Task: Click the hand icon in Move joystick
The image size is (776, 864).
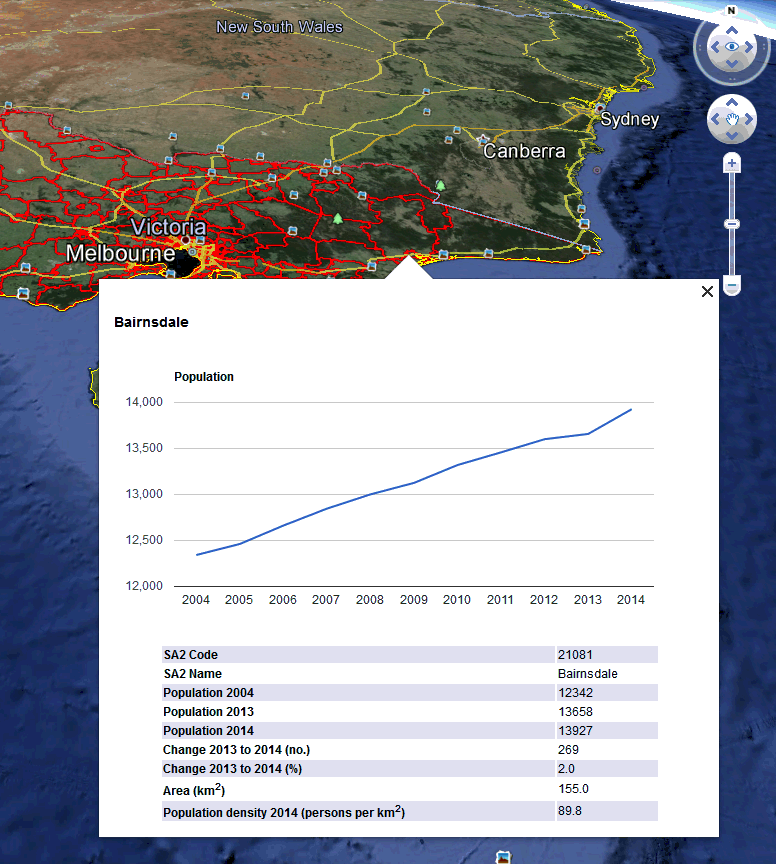Action: click(x=732, y=120)
